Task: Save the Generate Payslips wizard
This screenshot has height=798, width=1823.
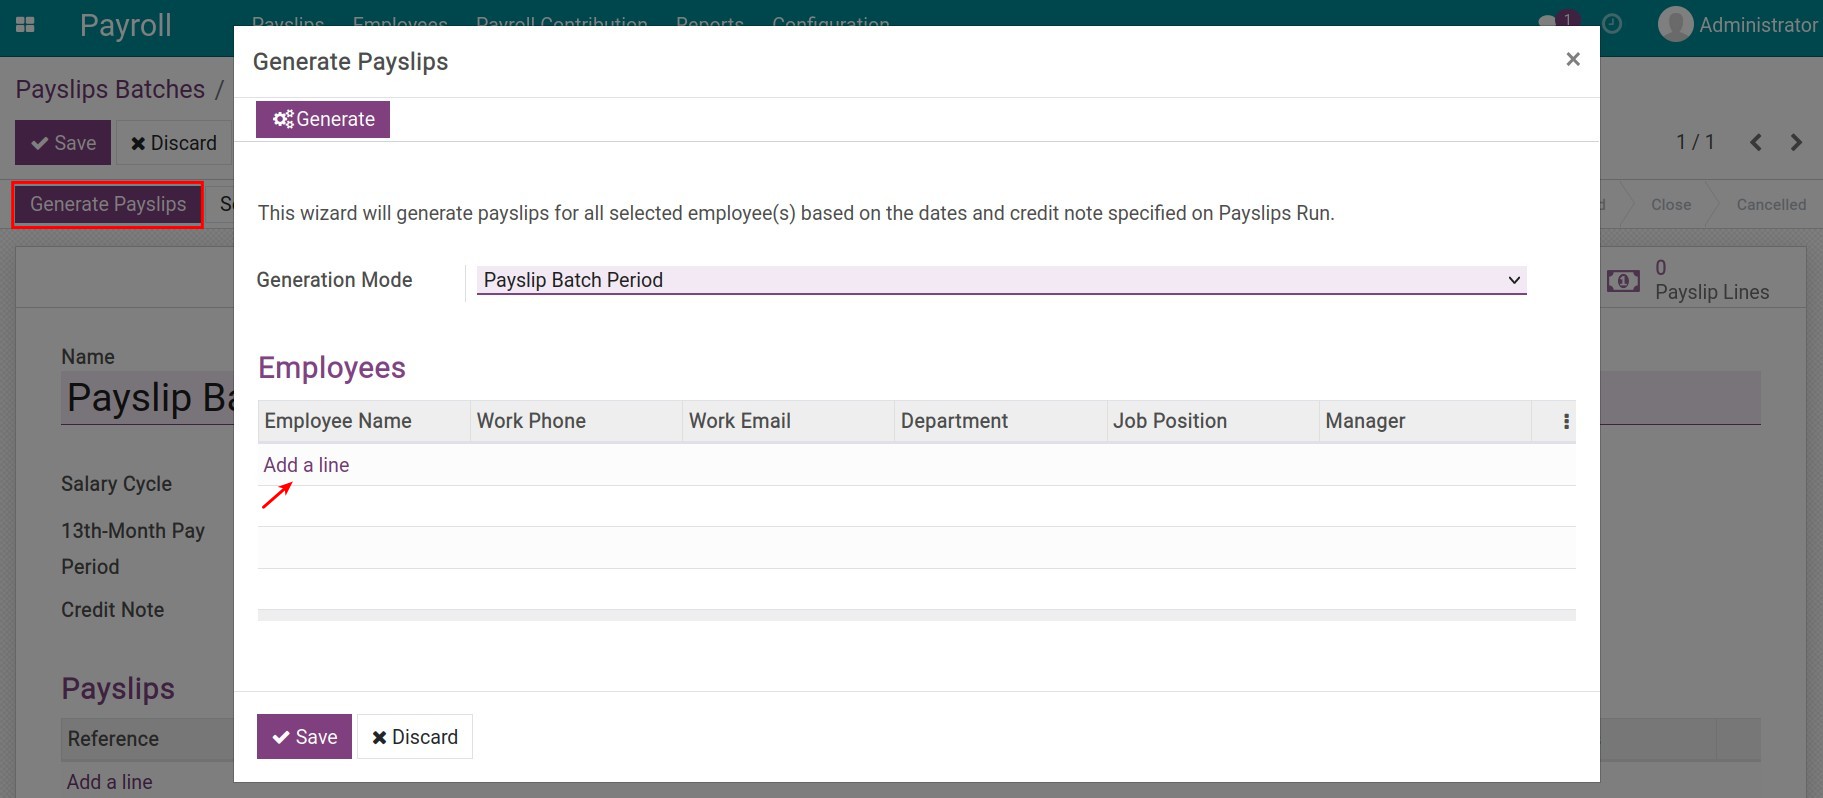Action: (304, 737)
